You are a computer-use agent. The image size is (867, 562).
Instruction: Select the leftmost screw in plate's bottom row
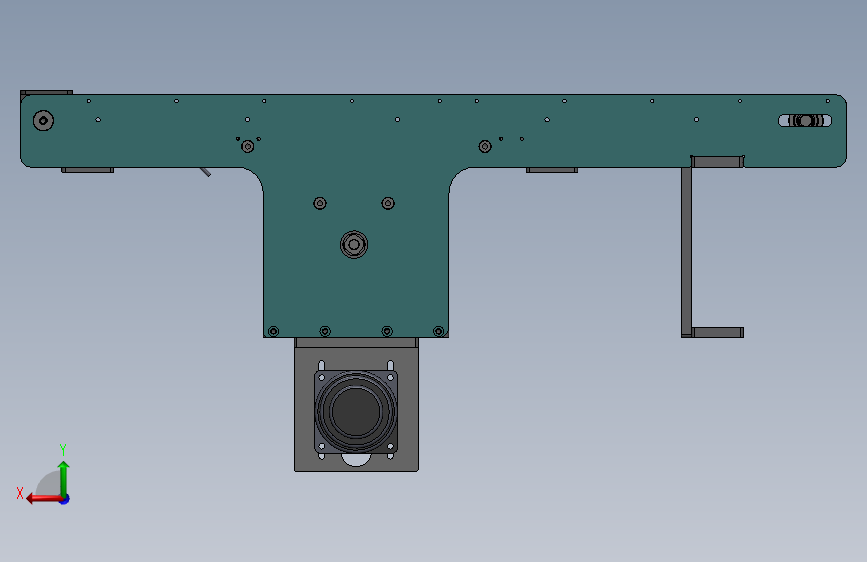[273, 331]
